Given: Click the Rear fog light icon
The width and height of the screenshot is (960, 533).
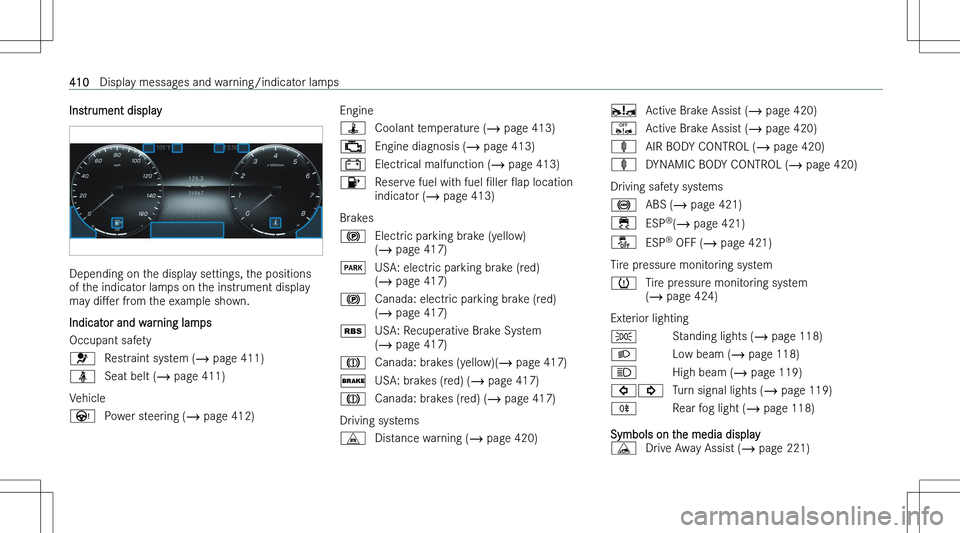Looking at the screenshot, I should (623, 408).
